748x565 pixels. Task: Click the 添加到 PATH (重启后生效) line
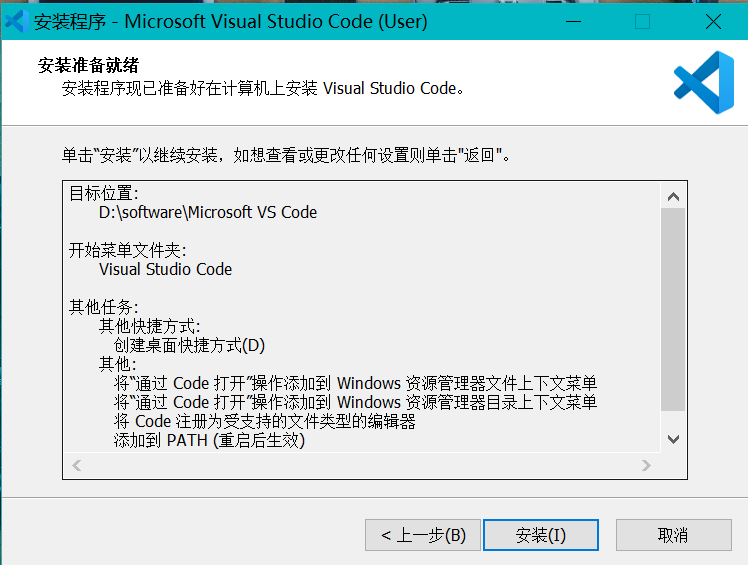(x=209, y=440)
